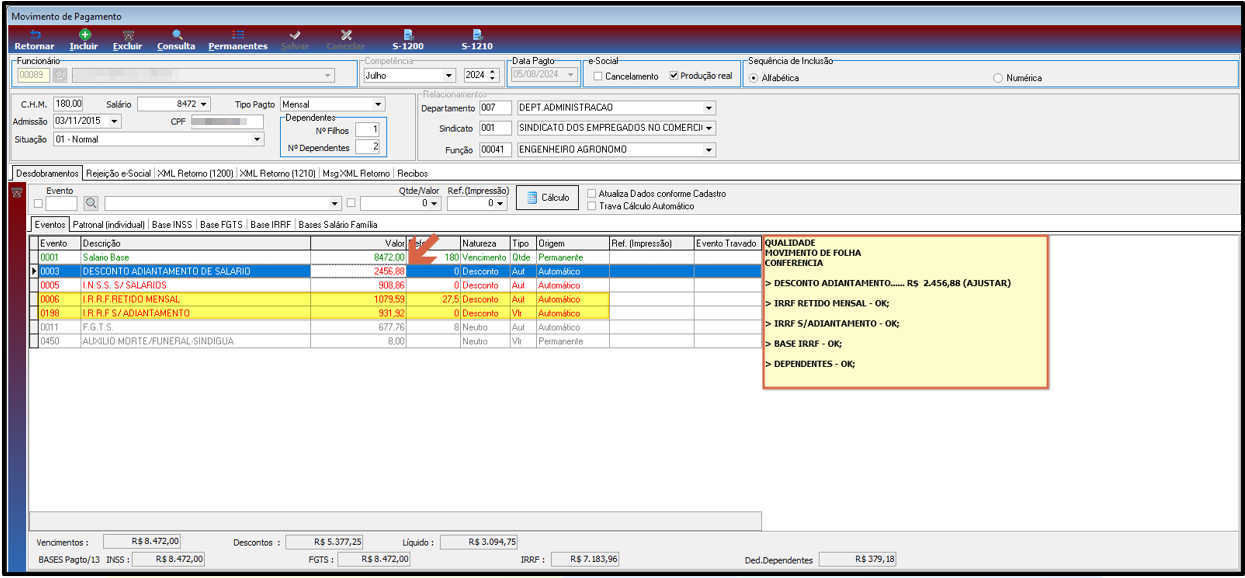Image resolution: width=1245 pixels, height=578 pixels.
Task: Select the I.R.R.F.RETIDO MENSAL row
Action: 395,299
